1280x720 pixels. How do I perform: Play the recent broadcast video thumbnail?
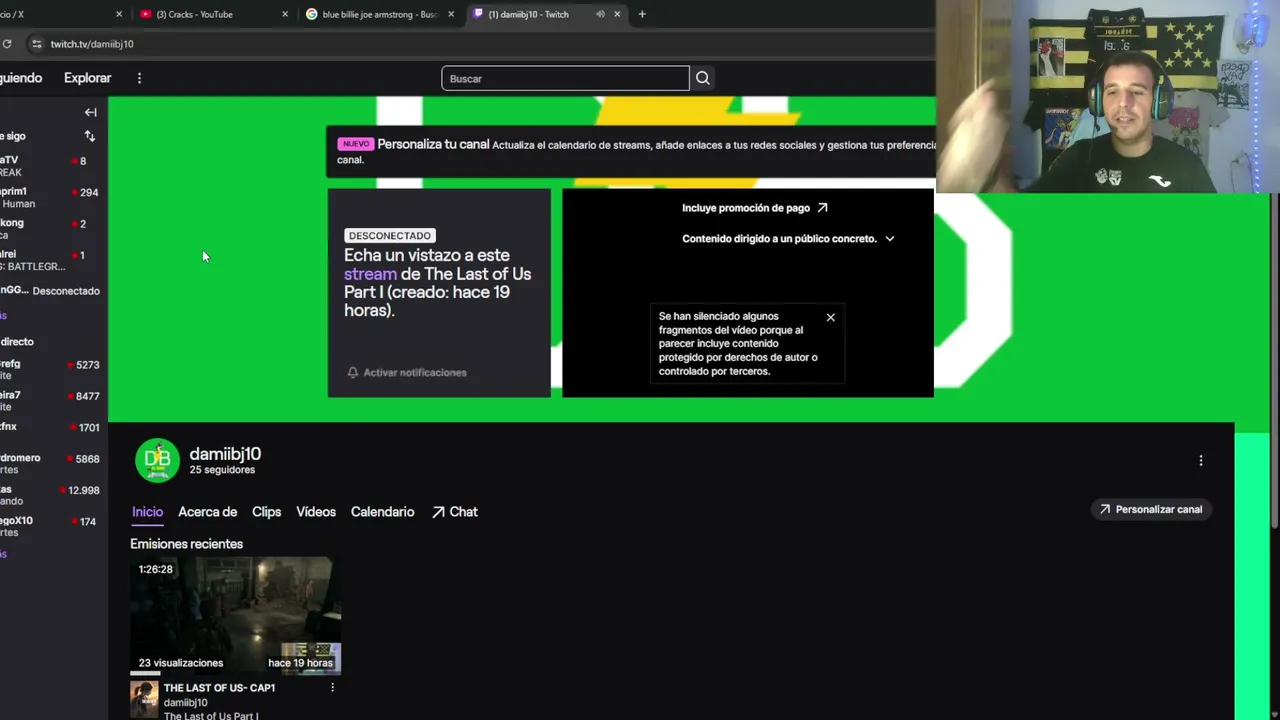click(236, 615)
